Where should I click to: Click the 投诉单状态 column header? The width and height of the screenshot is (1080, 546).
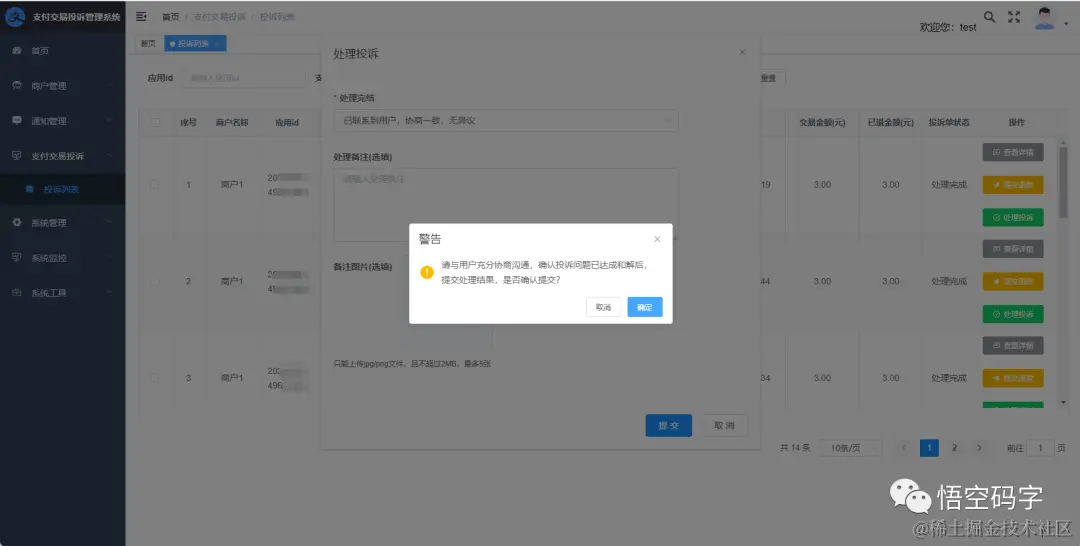[x=948, y=123]
